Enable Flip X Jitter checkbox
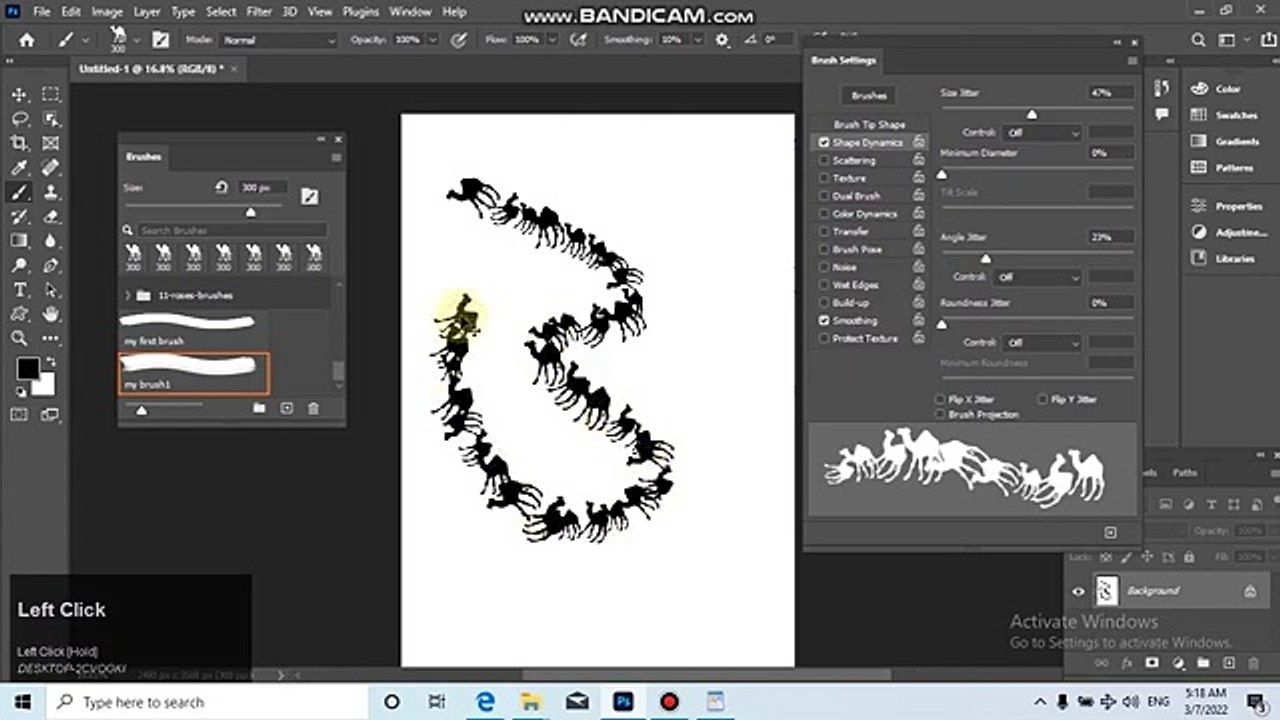 click(x=940, y=399)
